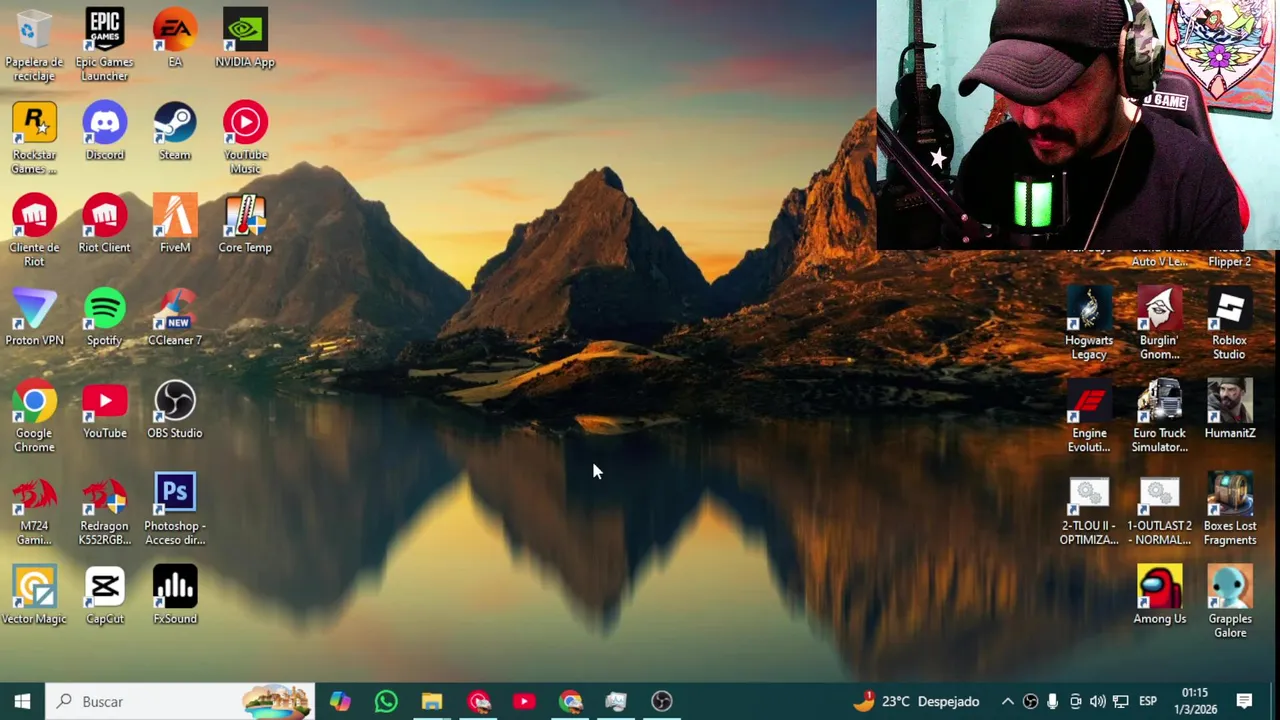This screenshot has height=720, width=1280.
Task: Open the Boxes Lost Fragments game shortcut
Action: 1230,511
